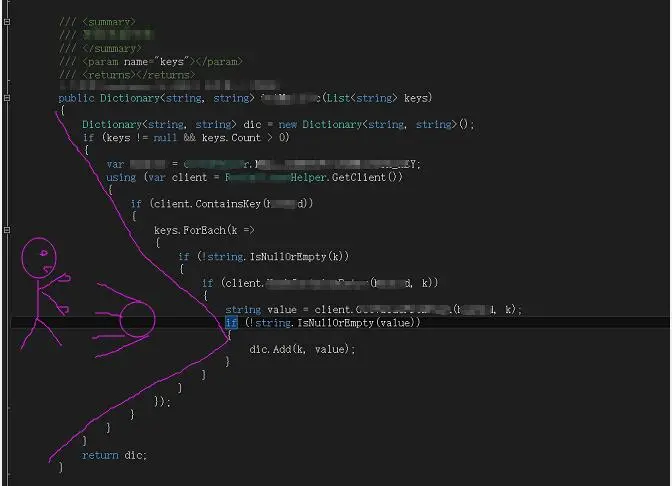The height and width of the screenshot is (486, 672).
Task: Collapse the keys.ForEach lambda outline
Action: (7, 230)
